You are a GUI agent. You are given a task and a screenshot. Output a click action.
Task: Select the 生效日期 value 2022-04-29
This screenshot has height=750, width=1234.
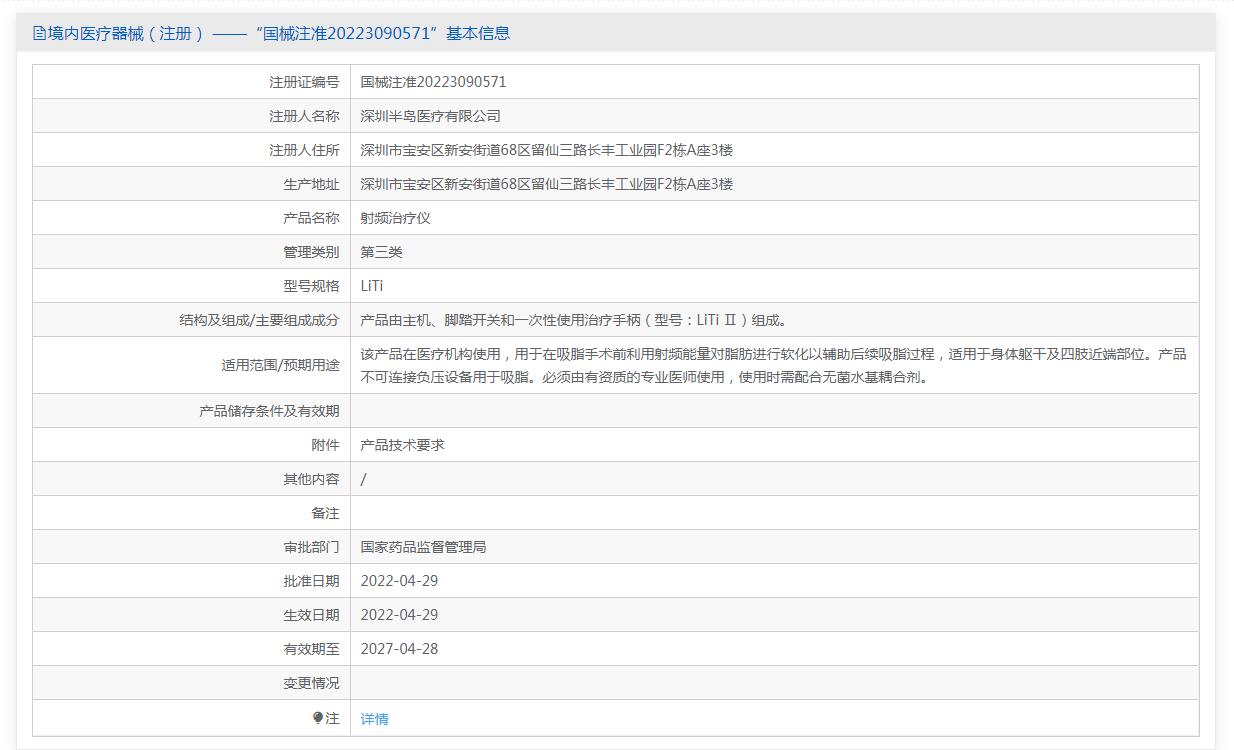coord(399,615)
